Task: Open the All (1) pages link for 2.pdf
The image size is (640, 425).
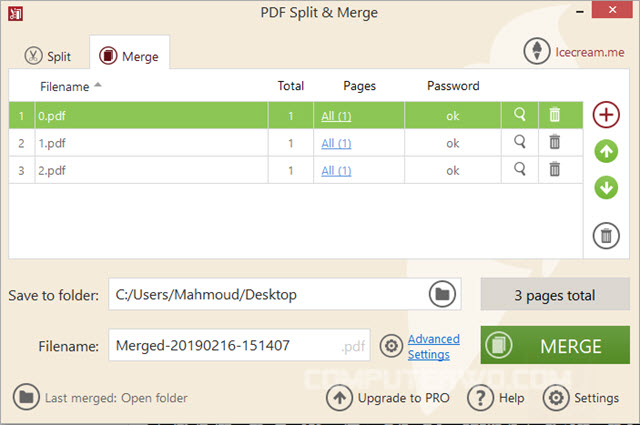Action: click(x=336, y=171)
